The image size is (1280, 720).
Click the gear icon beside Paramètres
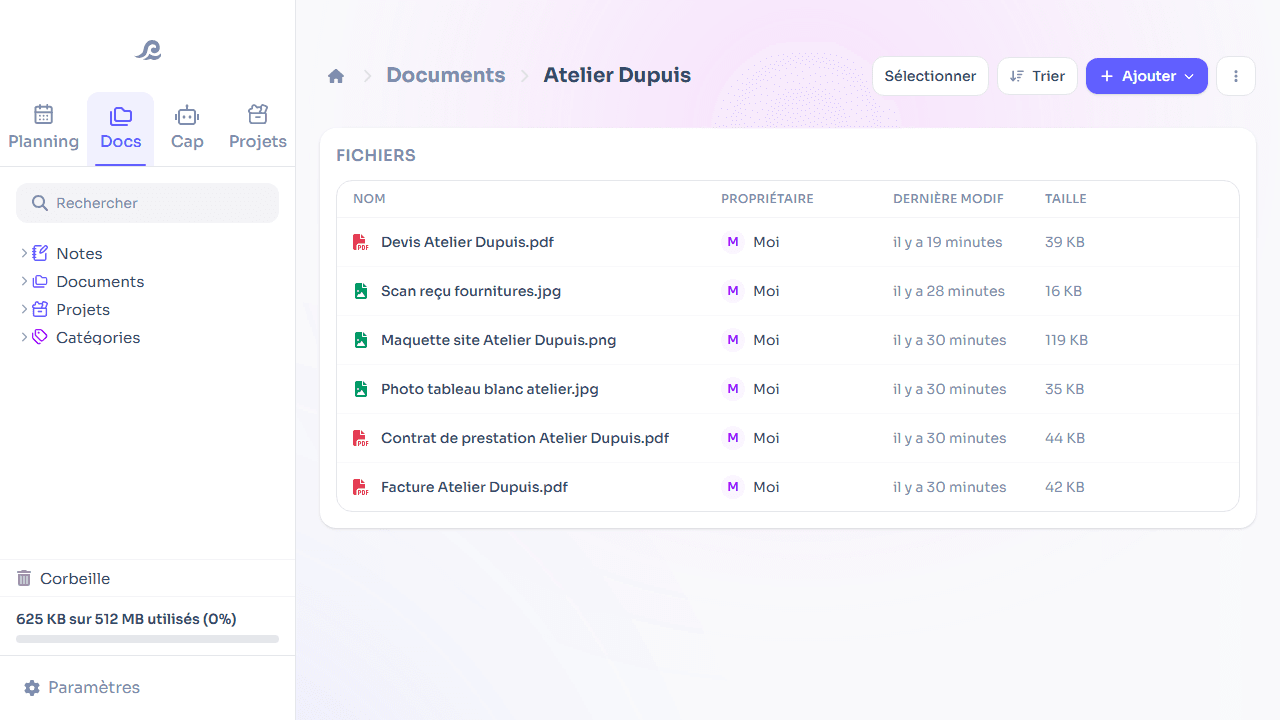click(x=32, y=688)
